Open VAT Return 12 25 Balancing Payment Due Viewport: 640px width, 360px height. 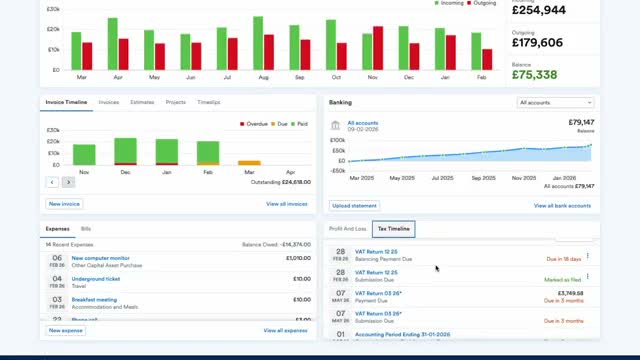pyautogui.click(x=376, y=252)
